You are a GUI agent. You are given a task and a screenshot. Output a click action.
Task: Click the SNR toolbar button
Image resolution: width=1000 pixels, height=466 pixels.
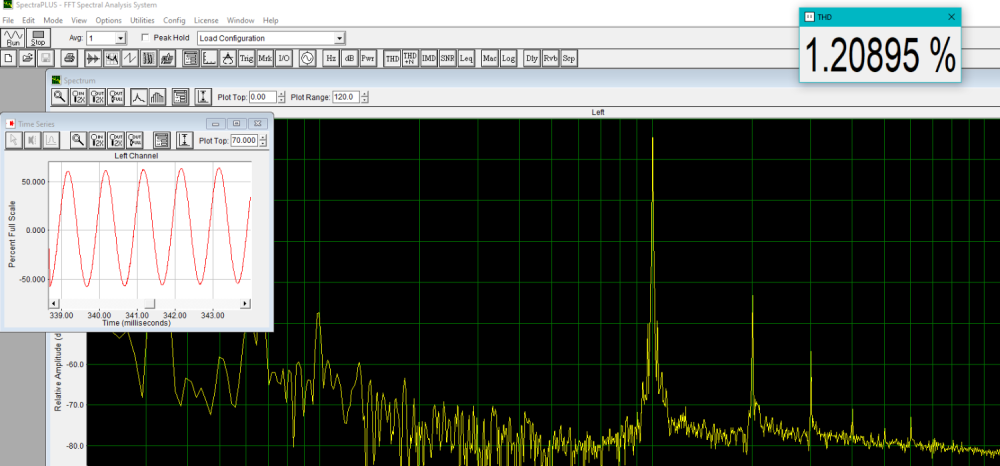(x=447, y=59)
